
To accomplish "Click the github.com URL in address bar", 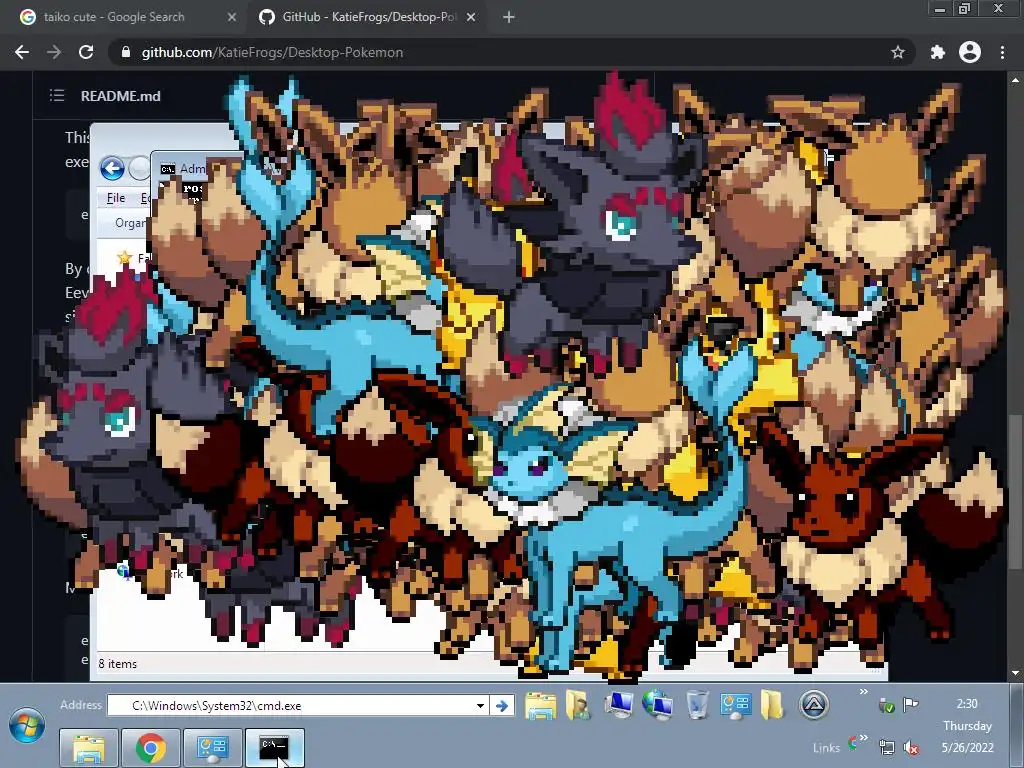I will click(x=272, y=52).
